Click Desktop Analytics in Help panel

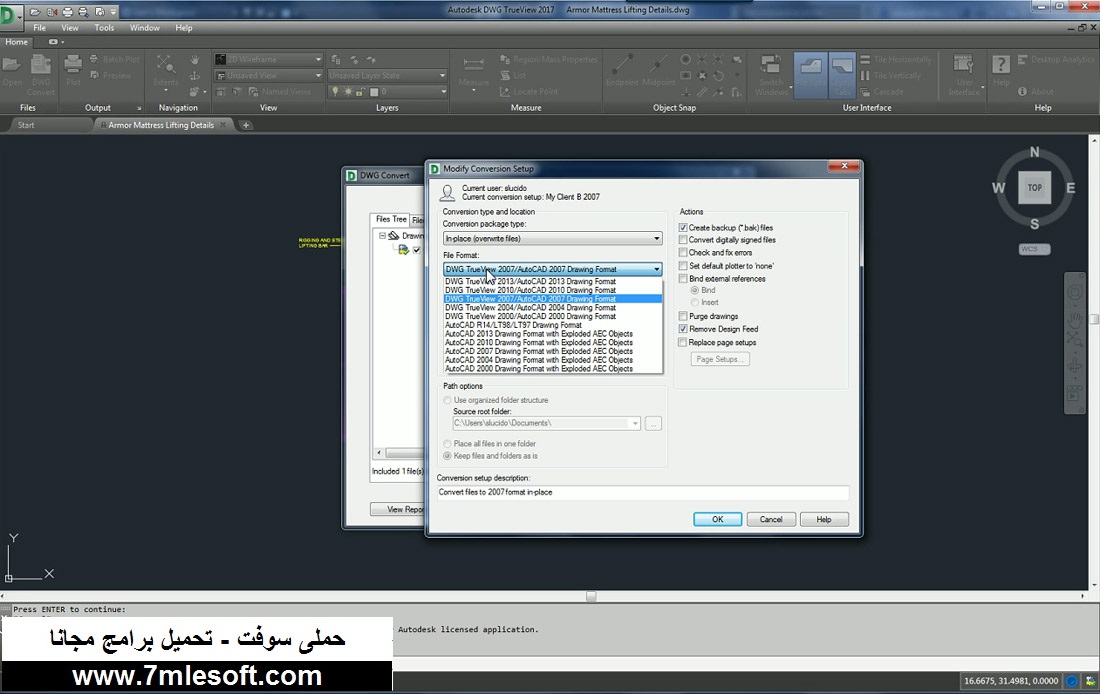click(x=1056, y=60)
